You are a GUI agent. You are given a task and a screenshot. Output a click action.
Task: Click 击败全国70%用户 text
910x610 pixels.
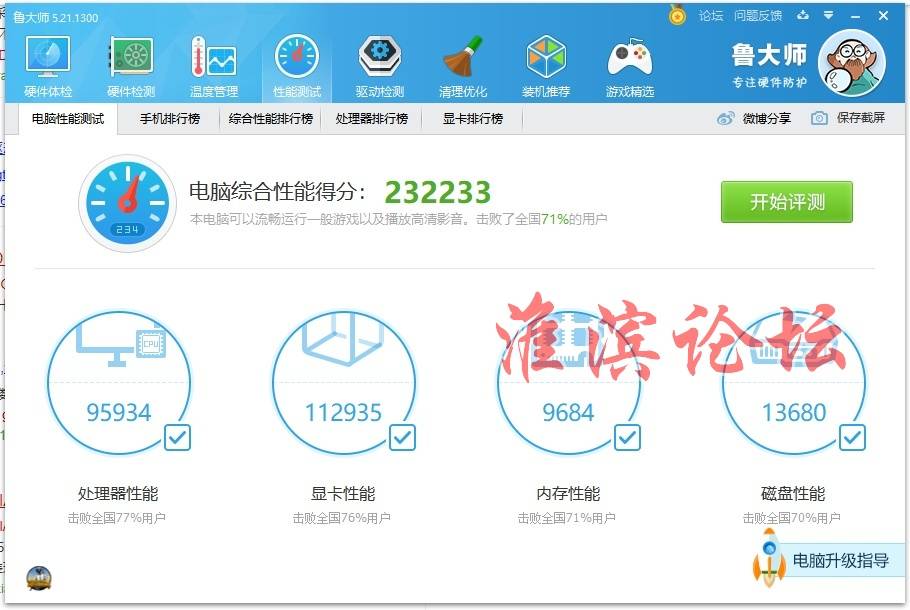point(792,518)
